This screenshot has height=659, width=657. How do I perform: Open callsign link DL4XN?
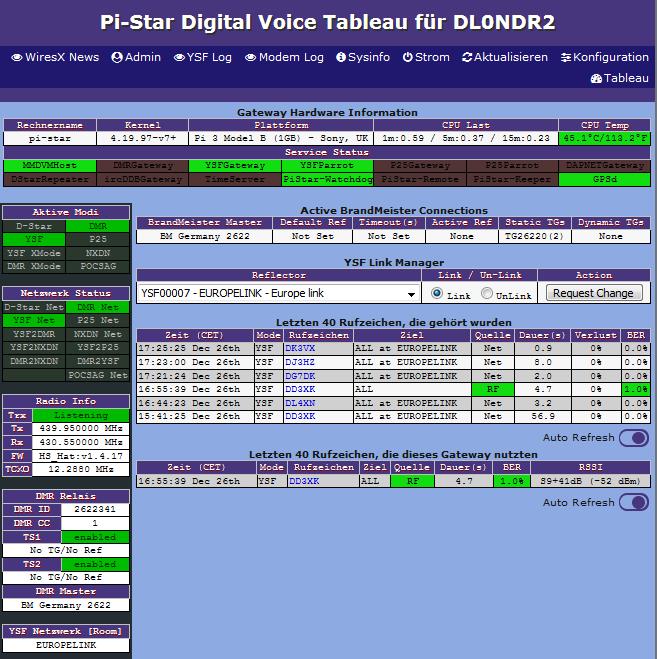click(300, 403)
